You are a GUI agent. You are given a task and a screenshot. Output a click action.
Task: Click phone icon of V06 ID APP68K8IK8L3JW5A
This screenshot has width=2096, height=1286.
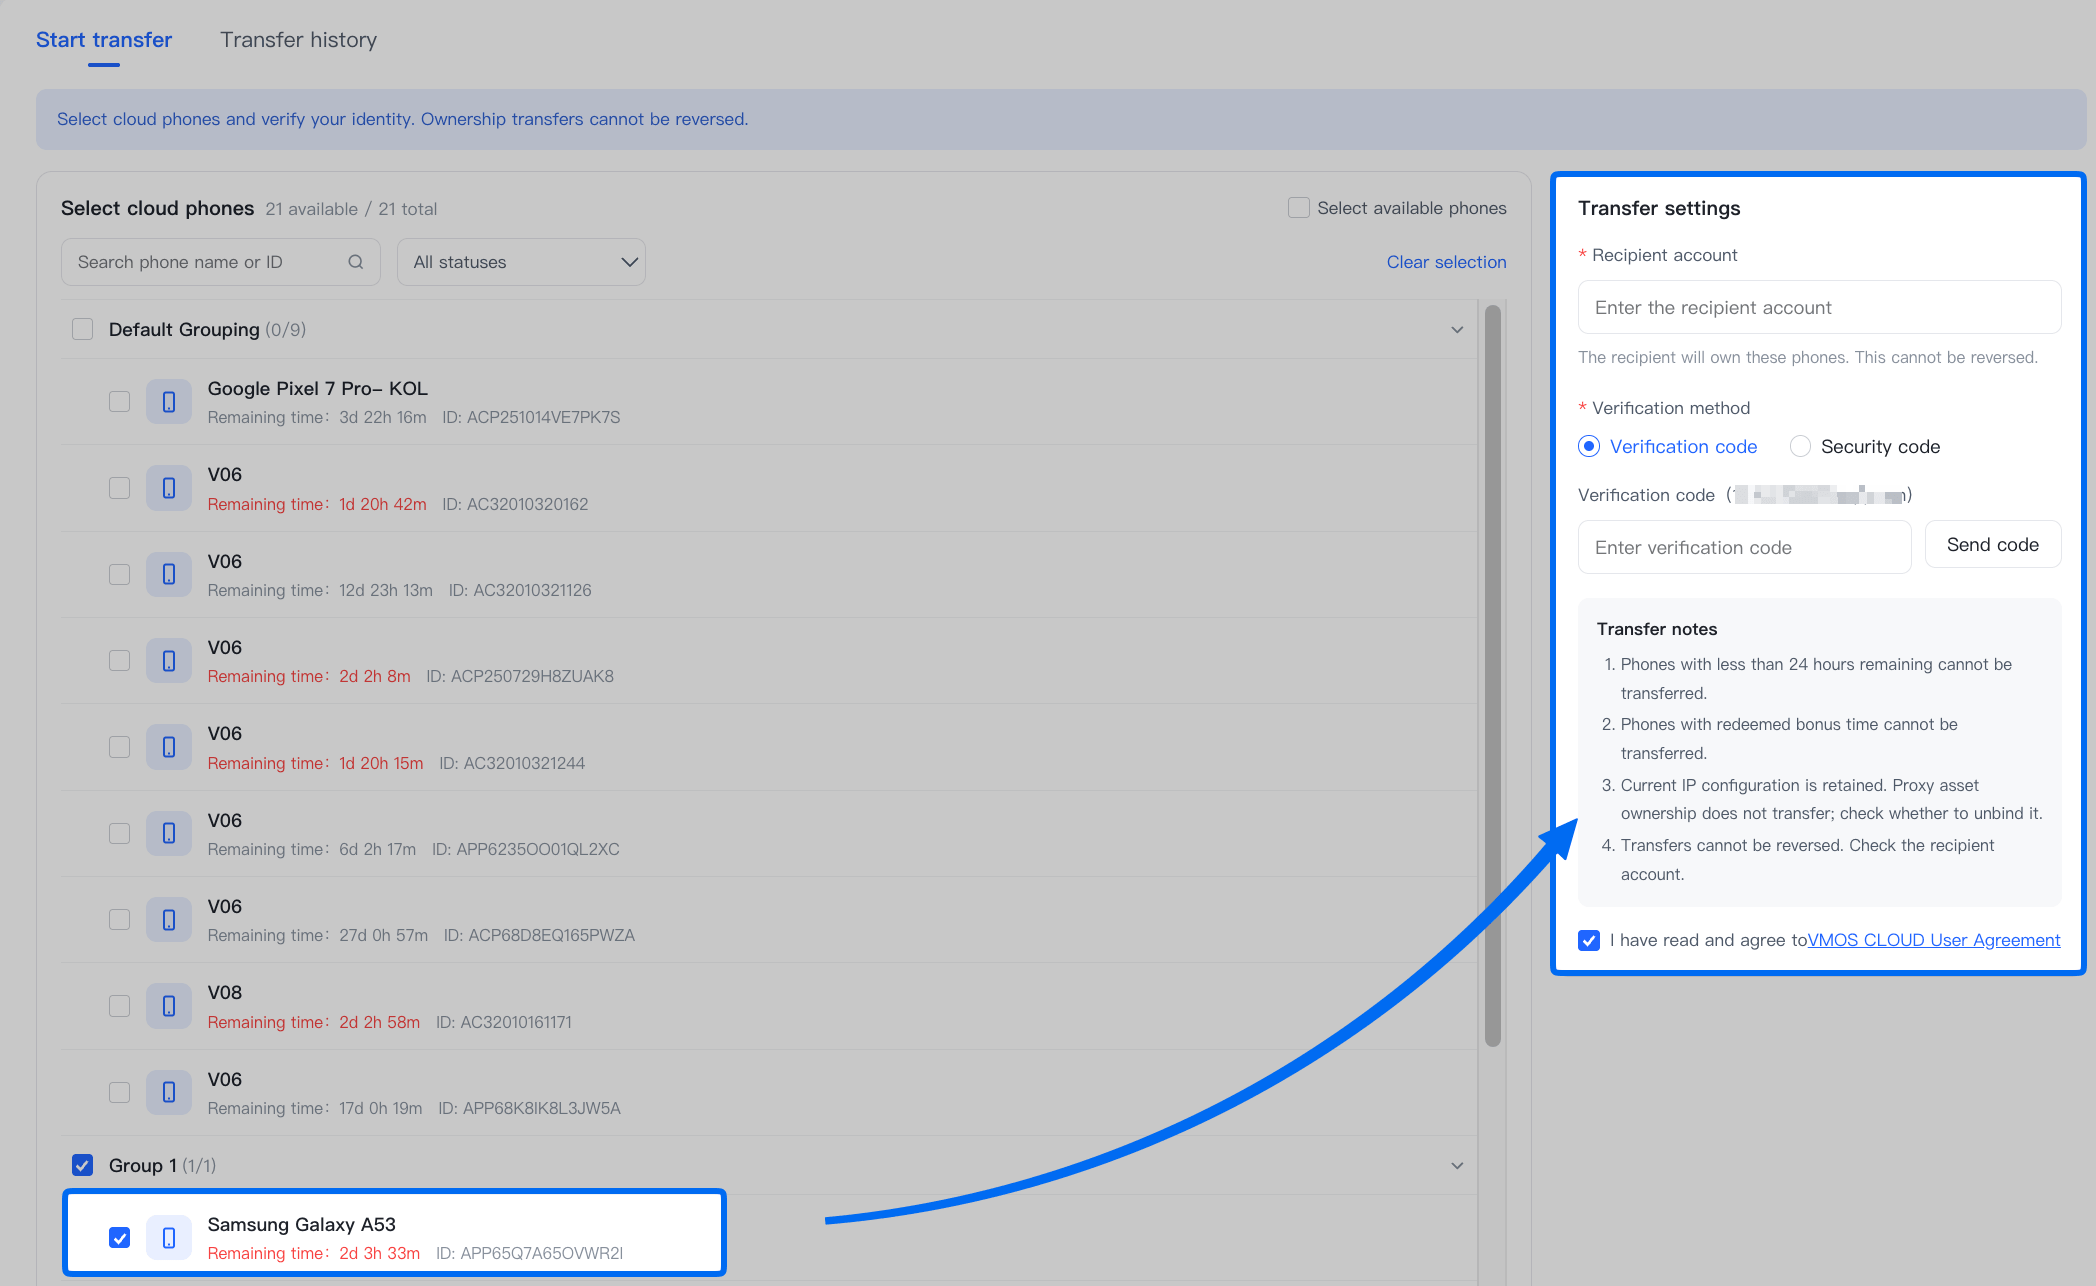(x=169, y=1092)
